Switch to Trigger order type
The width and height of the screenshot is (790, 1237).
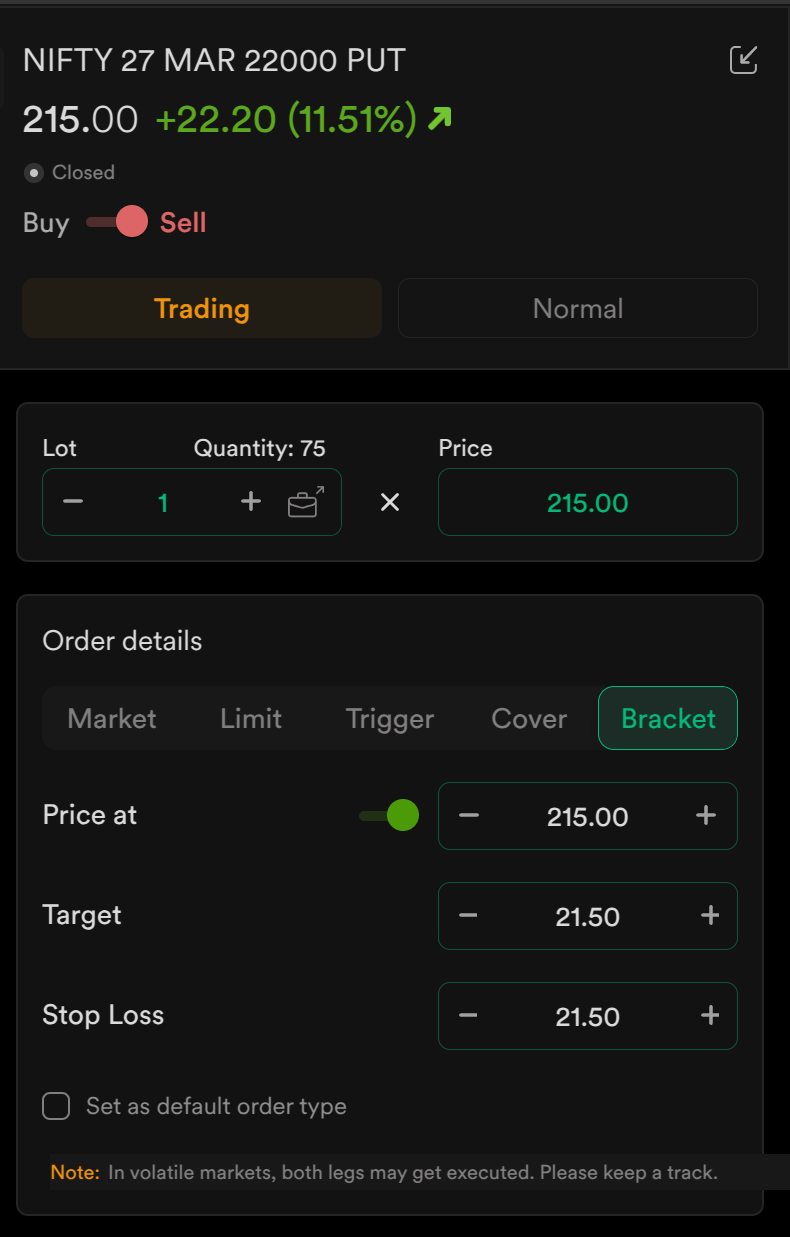pyautogui.click(x=390, y=718)
